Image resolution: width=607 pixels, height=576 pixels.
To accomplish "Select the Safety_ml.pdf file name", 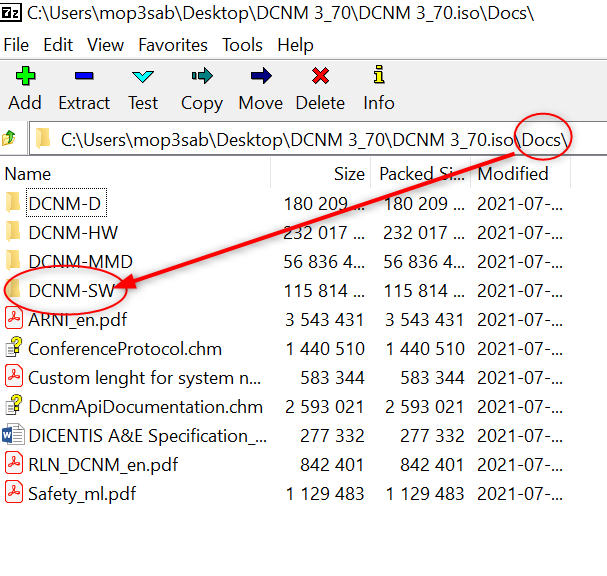I will click(82, 494).
